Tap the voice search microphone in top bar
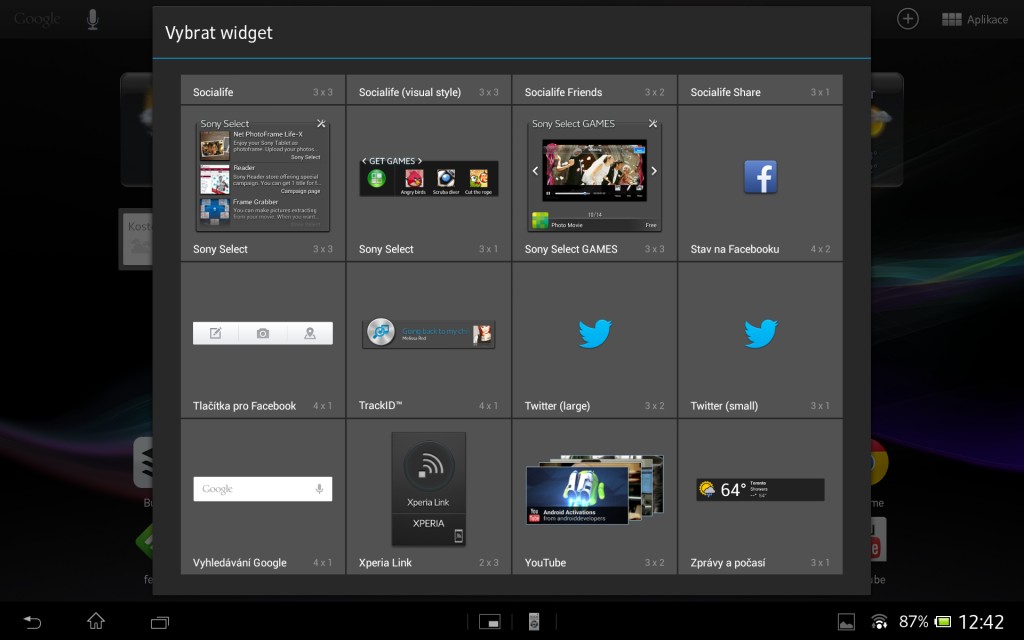The image size is (1024, 640). 93,20
